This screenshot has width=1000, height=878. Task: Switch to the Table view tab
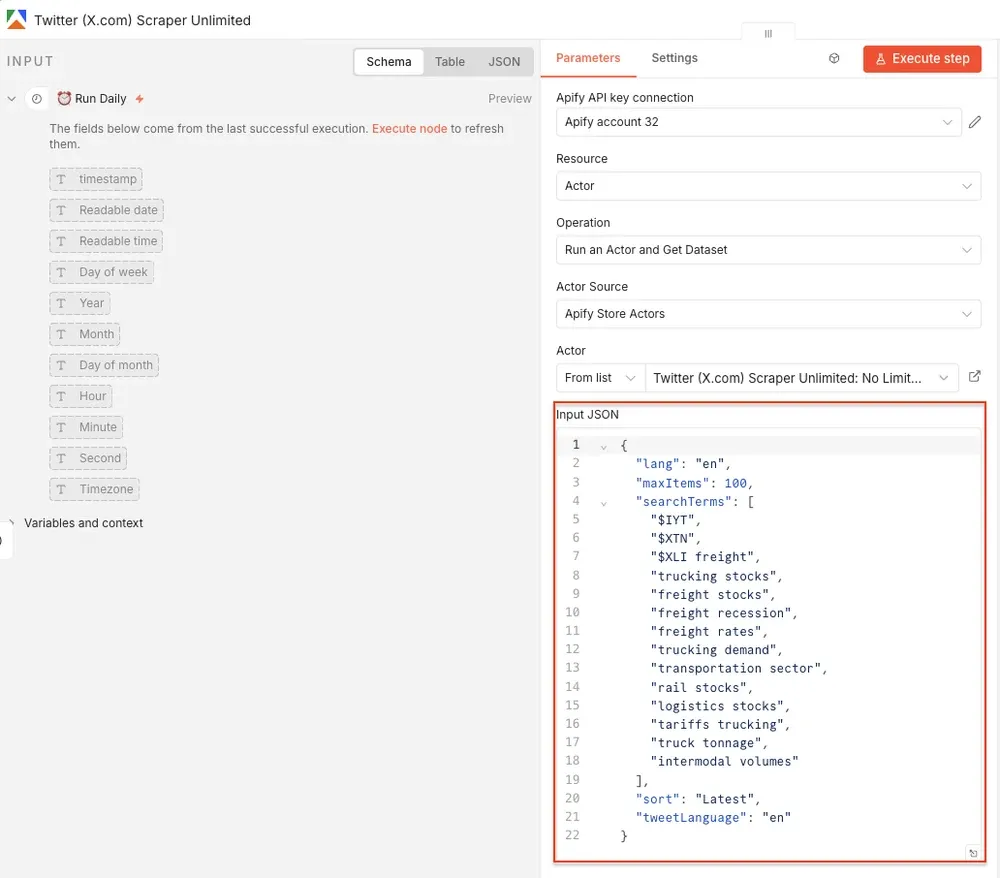point(450,62)
